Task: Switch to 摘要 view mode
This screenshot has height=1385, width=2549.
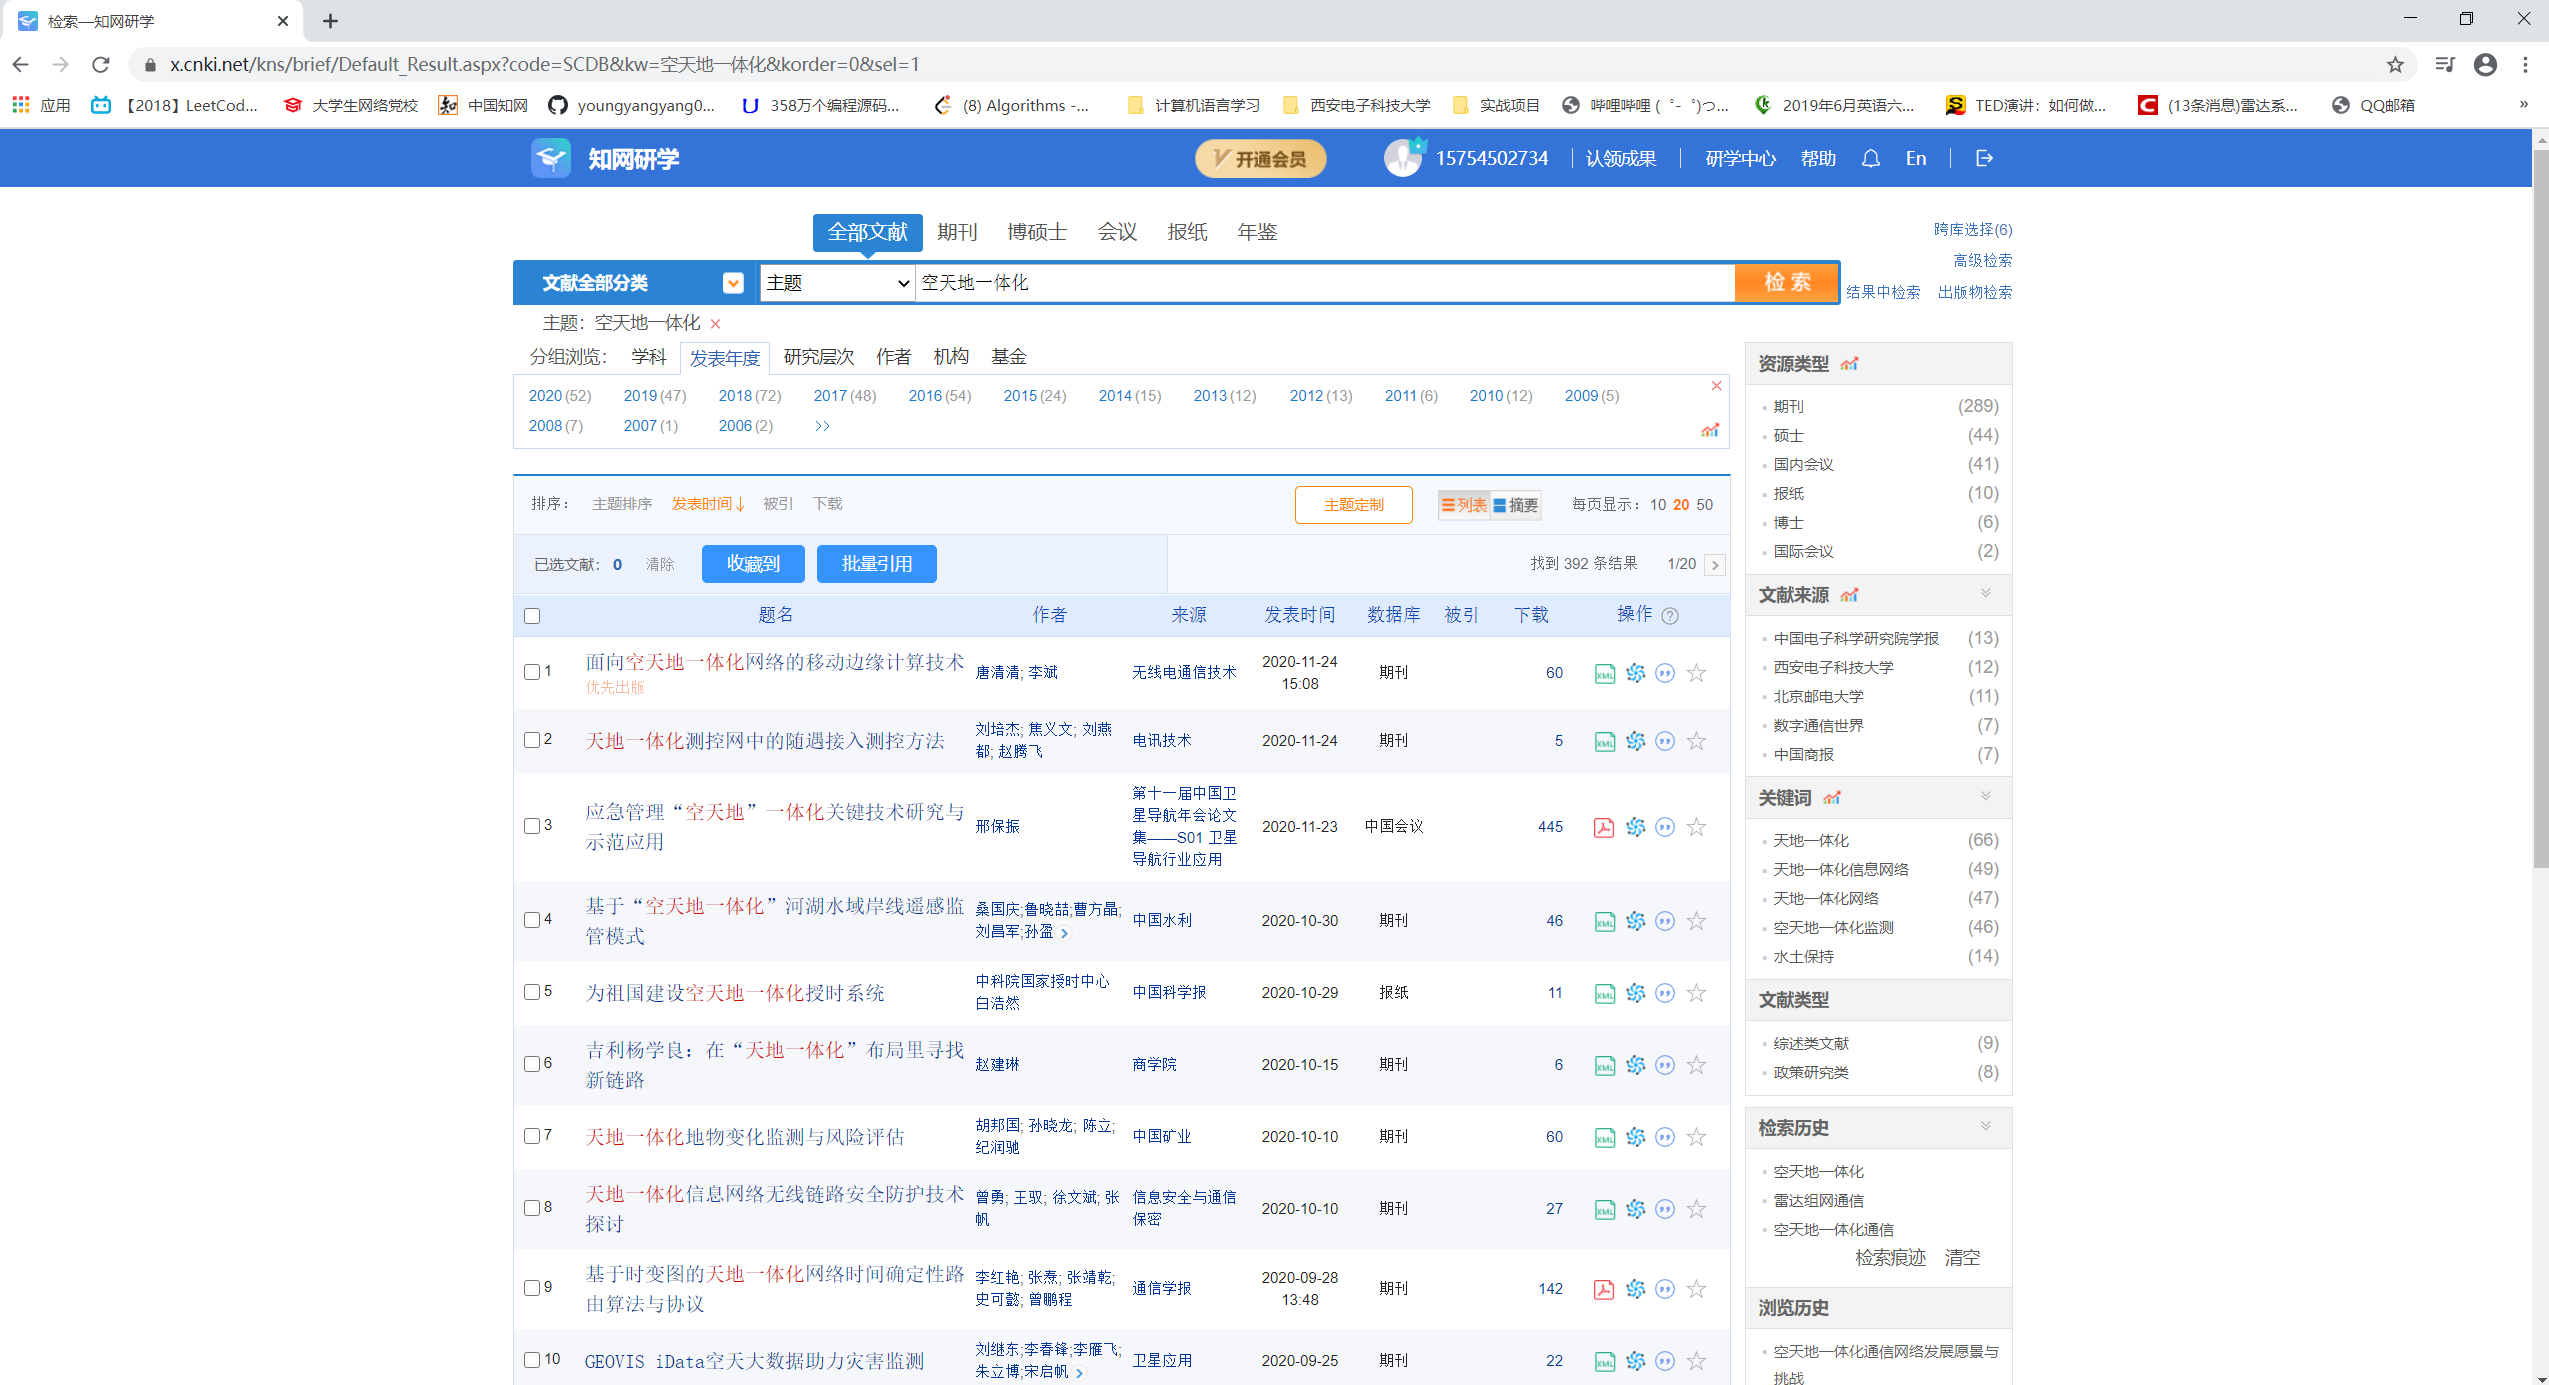Action: (x=1515, y=505)
